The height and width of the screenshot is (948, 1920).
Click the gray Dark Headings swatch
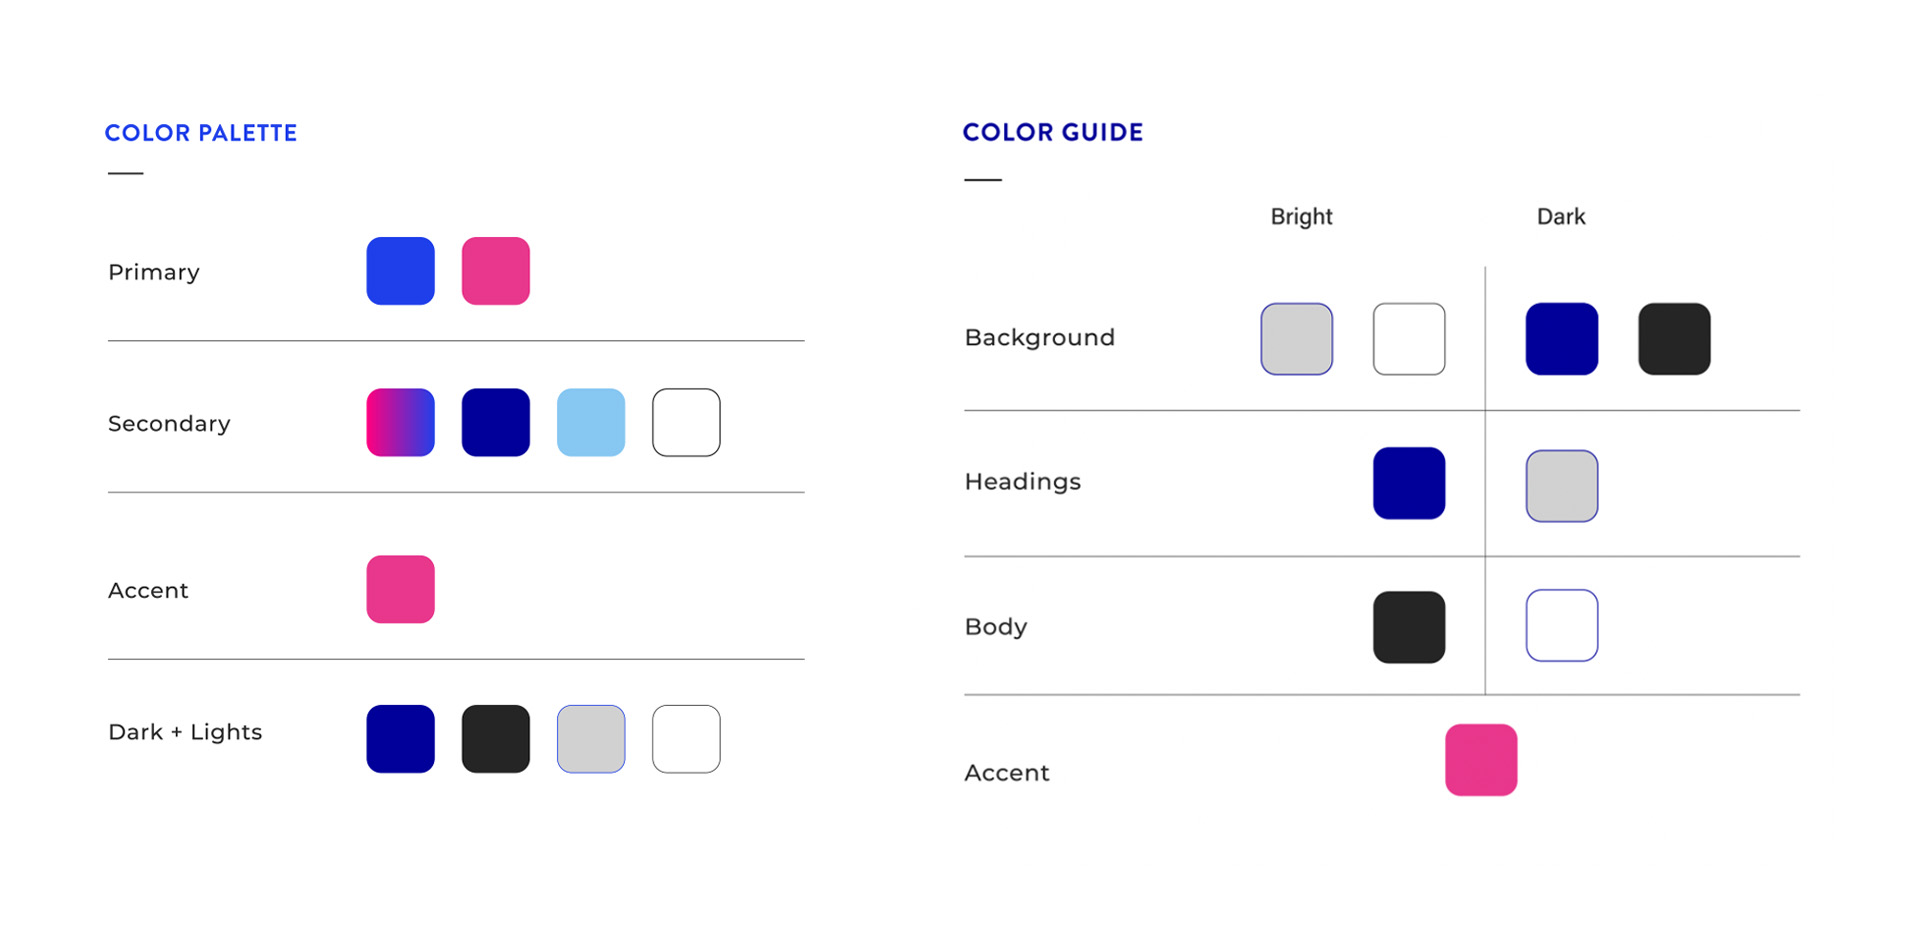click(x=1561, y=486)
